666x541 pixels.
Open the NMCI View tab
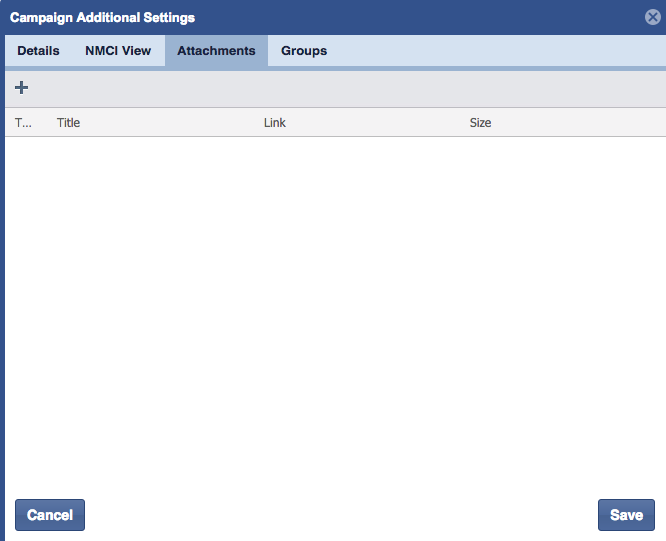(x=118, y=51)
